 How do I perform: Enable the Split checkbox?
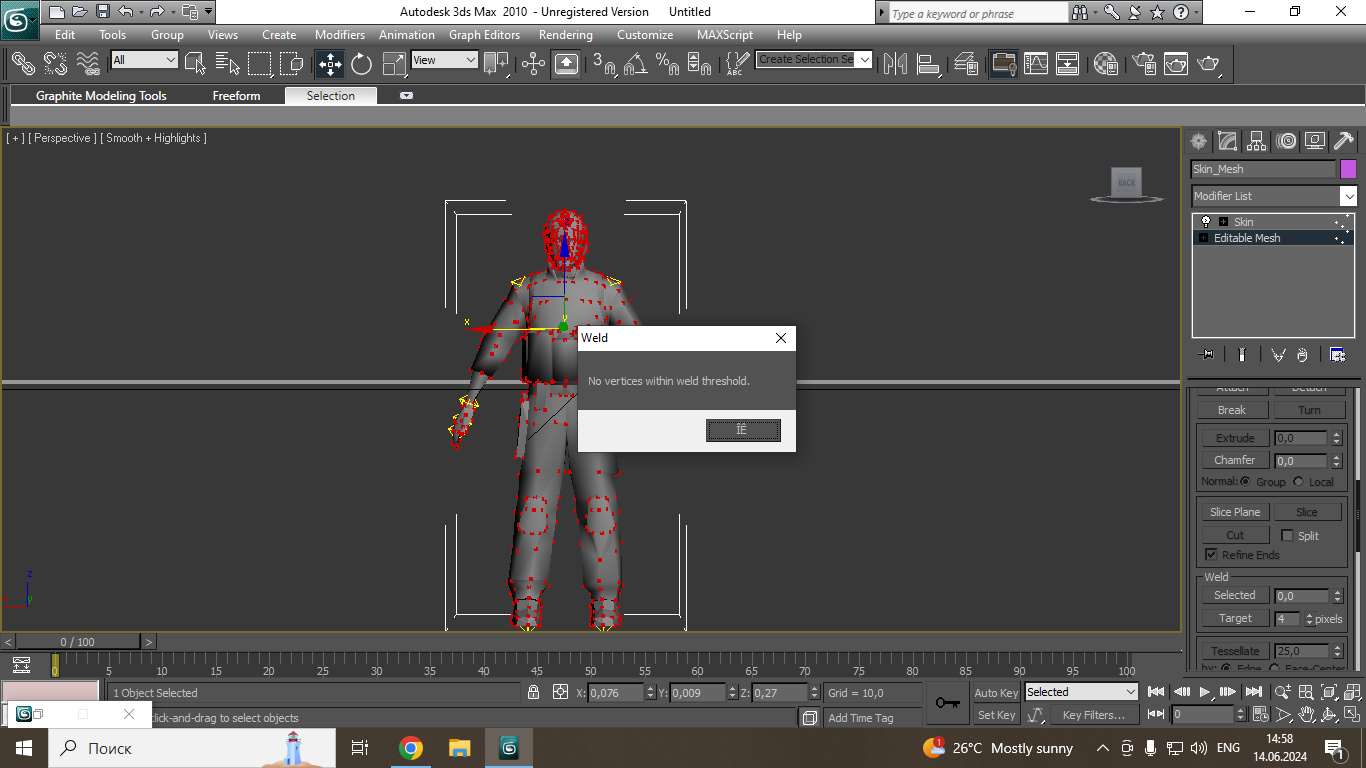tap(1287, 535)
